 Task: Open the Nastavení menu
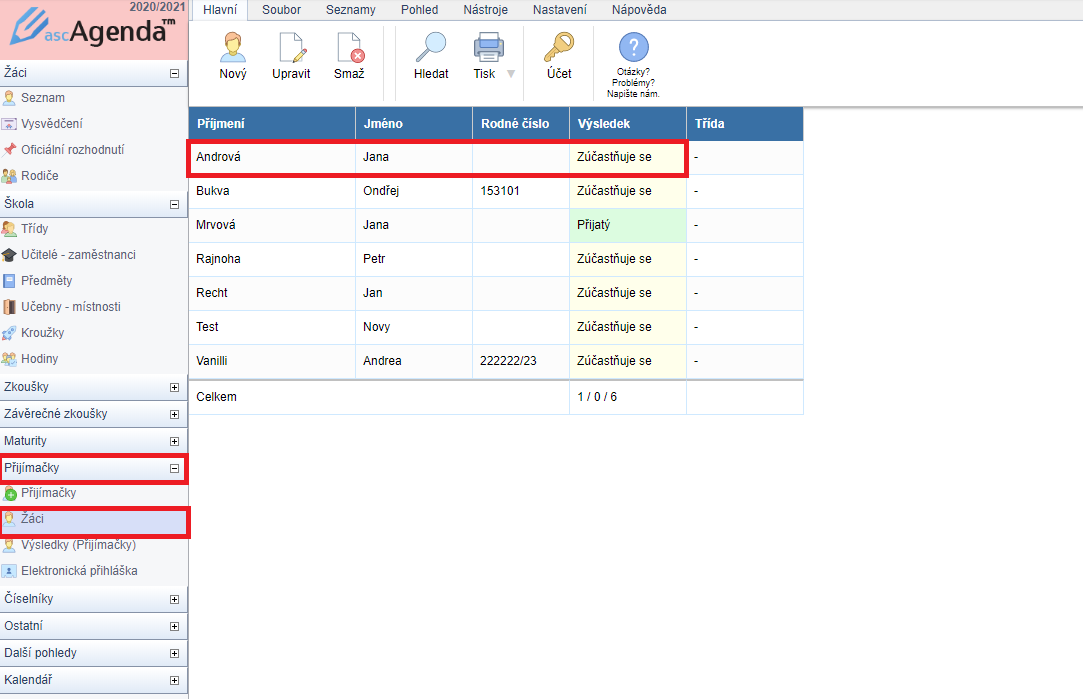coord(559,10)
